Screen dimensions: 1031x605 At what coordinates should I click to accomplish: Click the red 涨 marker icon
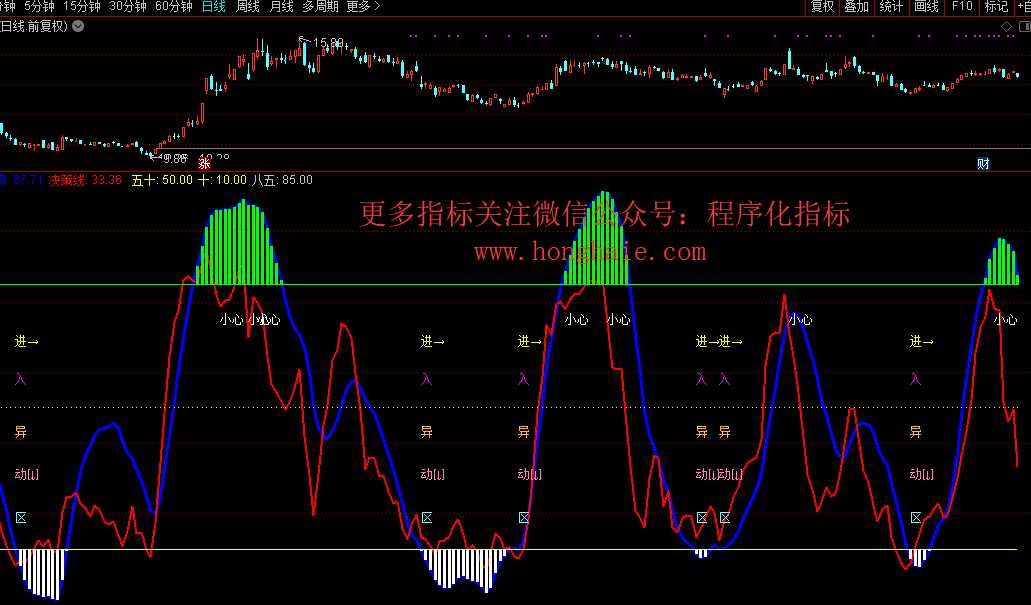(204, 163)
